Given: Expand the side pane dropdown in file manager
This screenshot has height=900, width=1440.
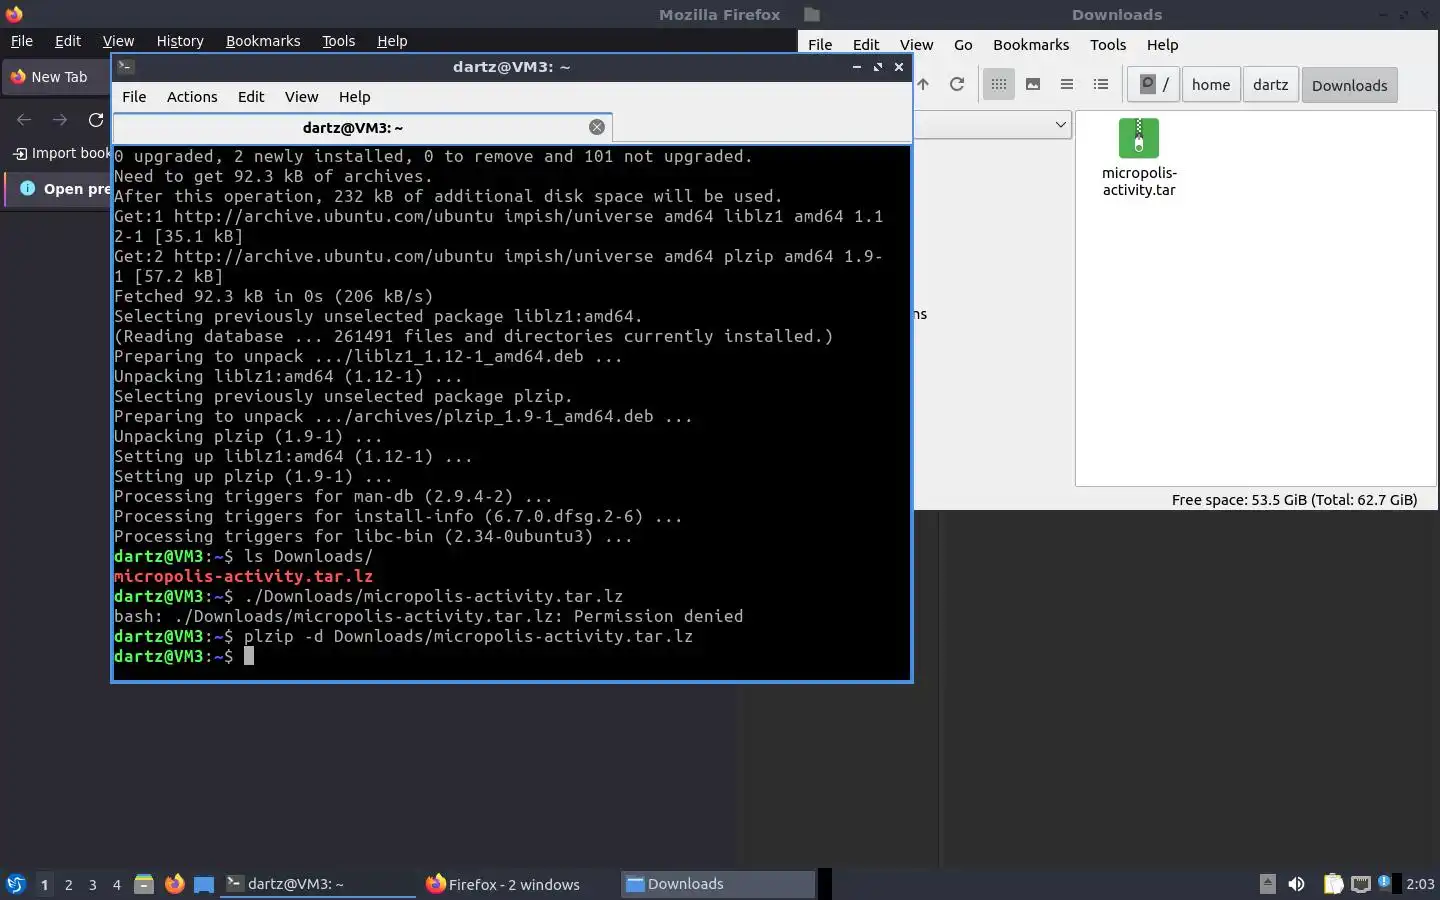Looking at the screenshot, I should point(1060,125).
